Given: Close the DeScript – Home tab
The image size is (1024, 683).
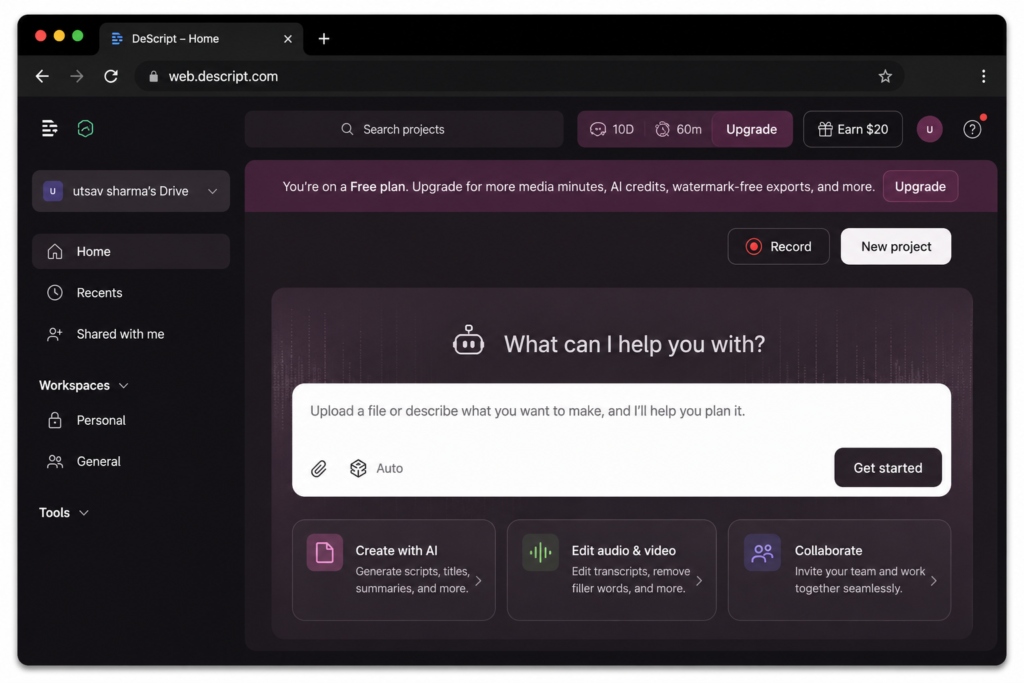Looking at the screenshot, I should 288,39.
